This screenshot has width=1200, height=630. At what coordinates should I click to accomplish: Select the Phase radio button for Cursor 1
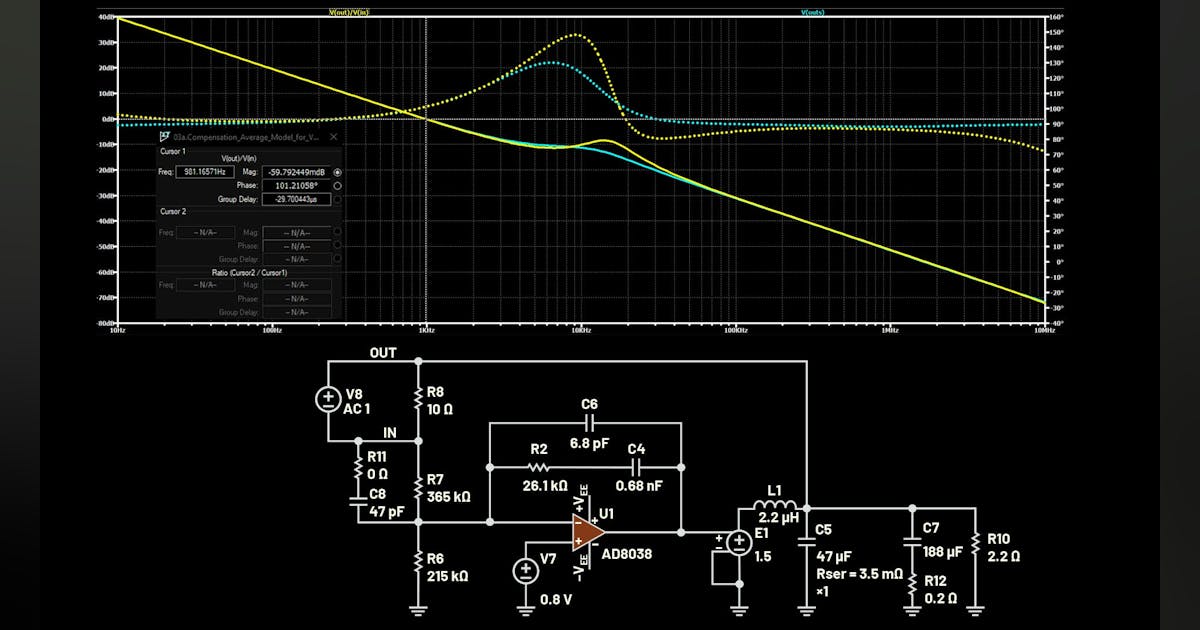coord(337,185)
